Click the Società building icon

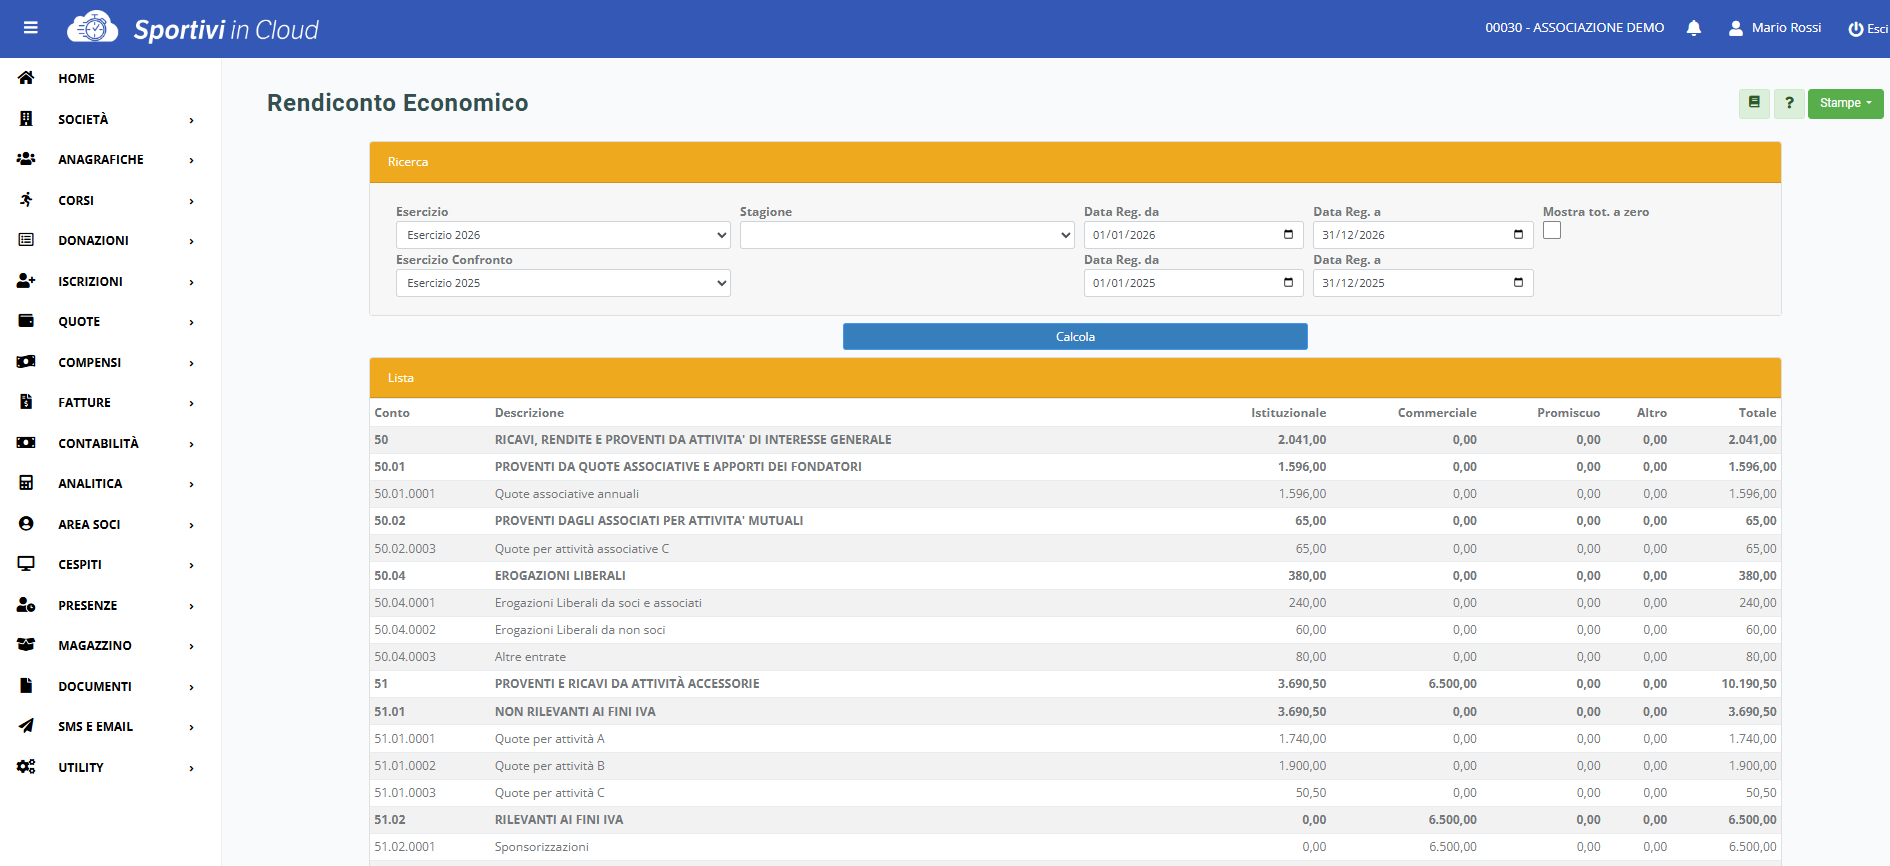(26, 119)
